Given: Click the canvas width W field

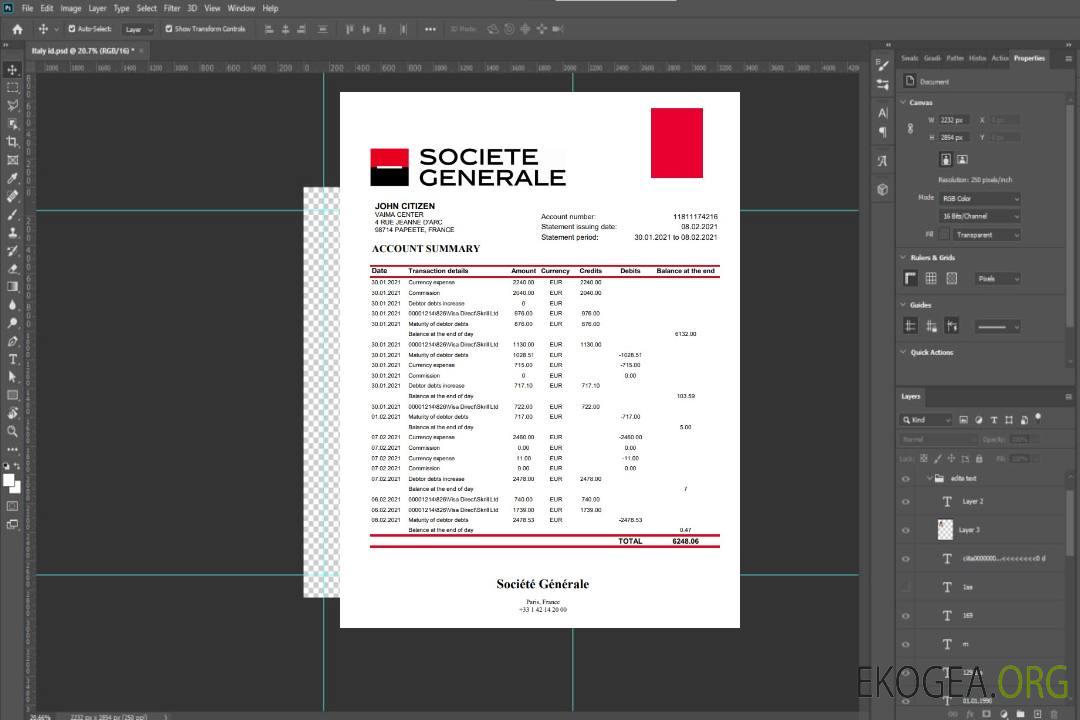Looking at the screenshot, I should [954, 120].
